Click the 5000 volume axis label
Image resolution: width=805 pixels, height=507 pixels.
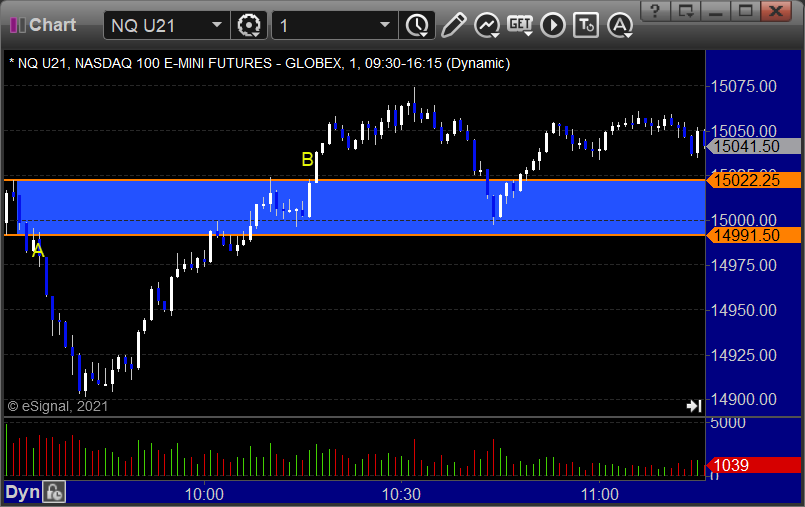click(x=727, y=423)
